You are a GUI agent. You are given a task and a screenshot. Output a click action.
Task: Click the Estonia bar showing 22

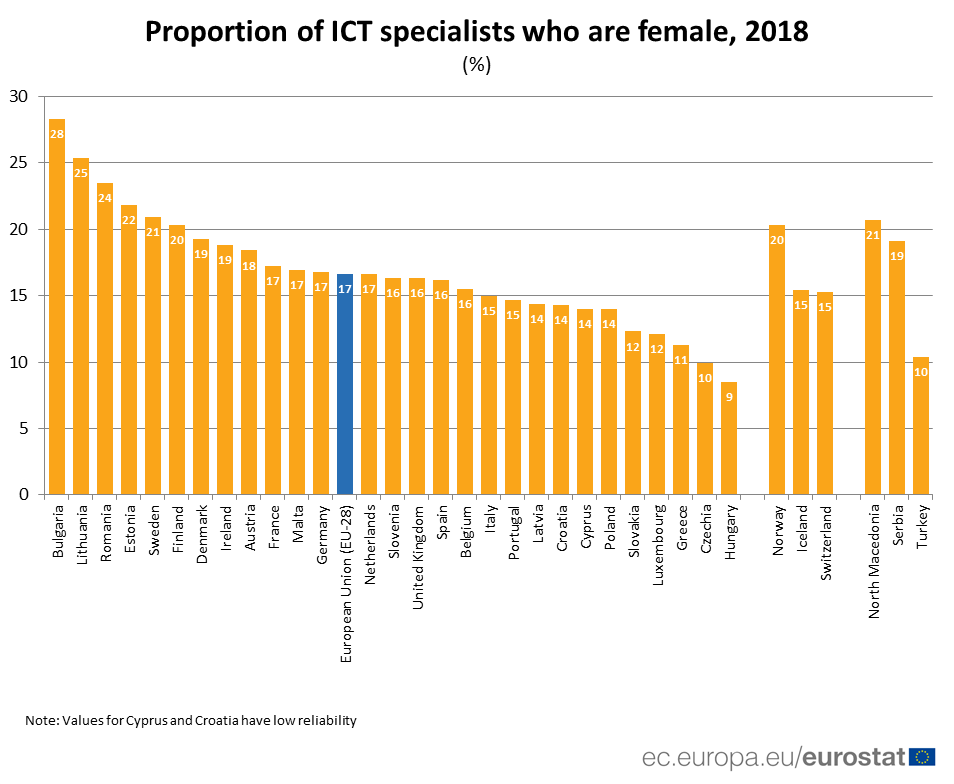(x=129, y=350)
